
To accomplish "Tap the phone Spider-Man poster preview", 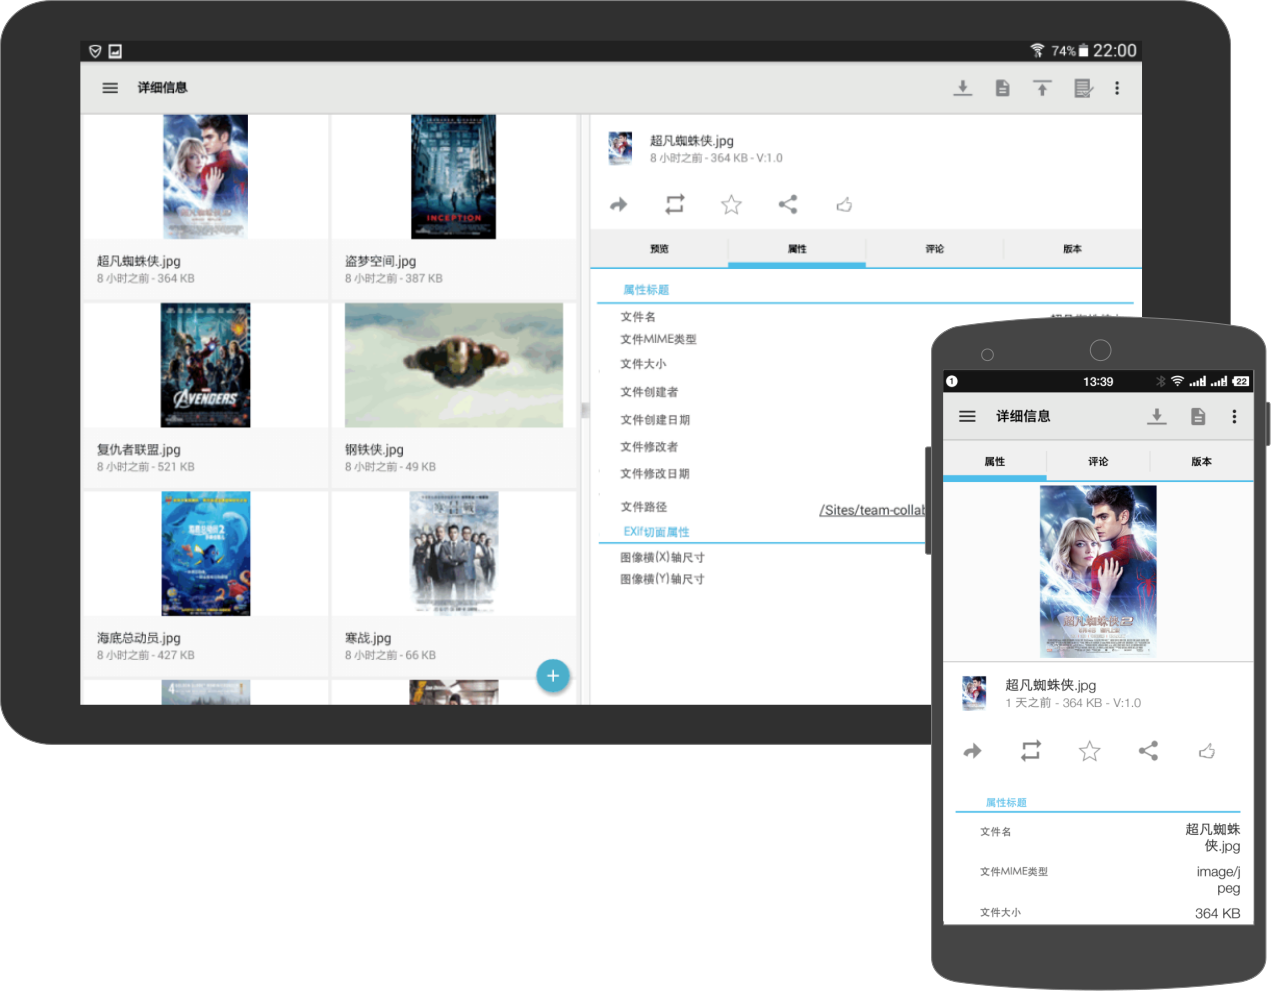I will pos(1098,571).
